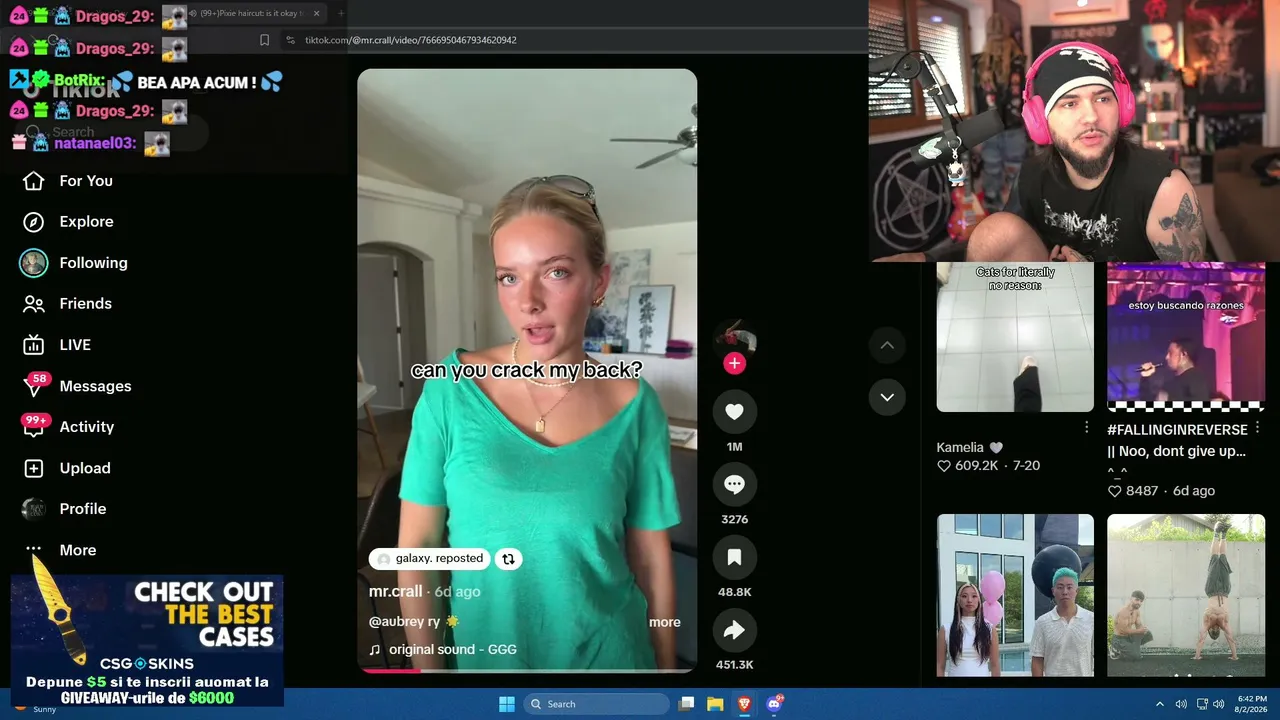The width and height of the screenshot is (1280, 720).
Task: Follow creator with the red plus button
Action: 734,363
